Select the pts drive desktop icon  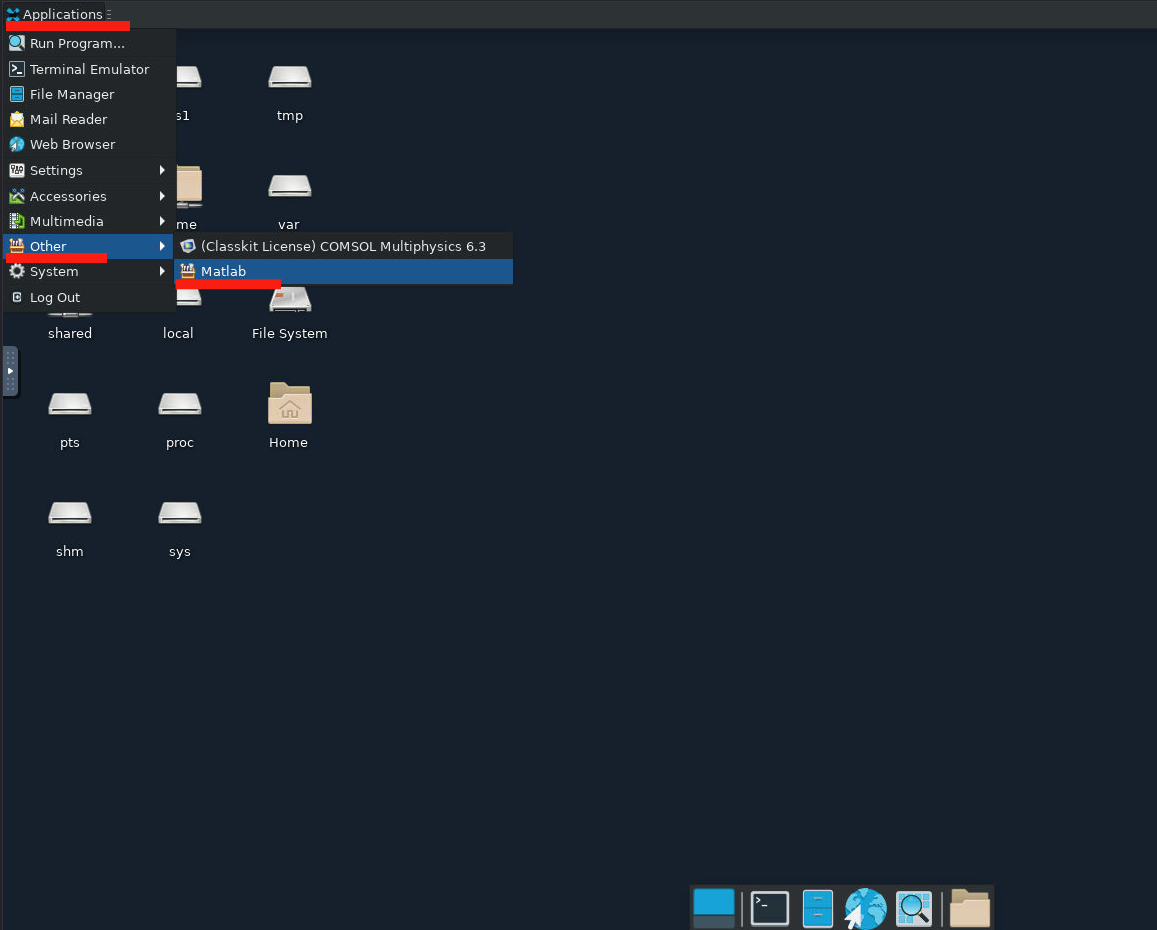(x=69, y=404)
